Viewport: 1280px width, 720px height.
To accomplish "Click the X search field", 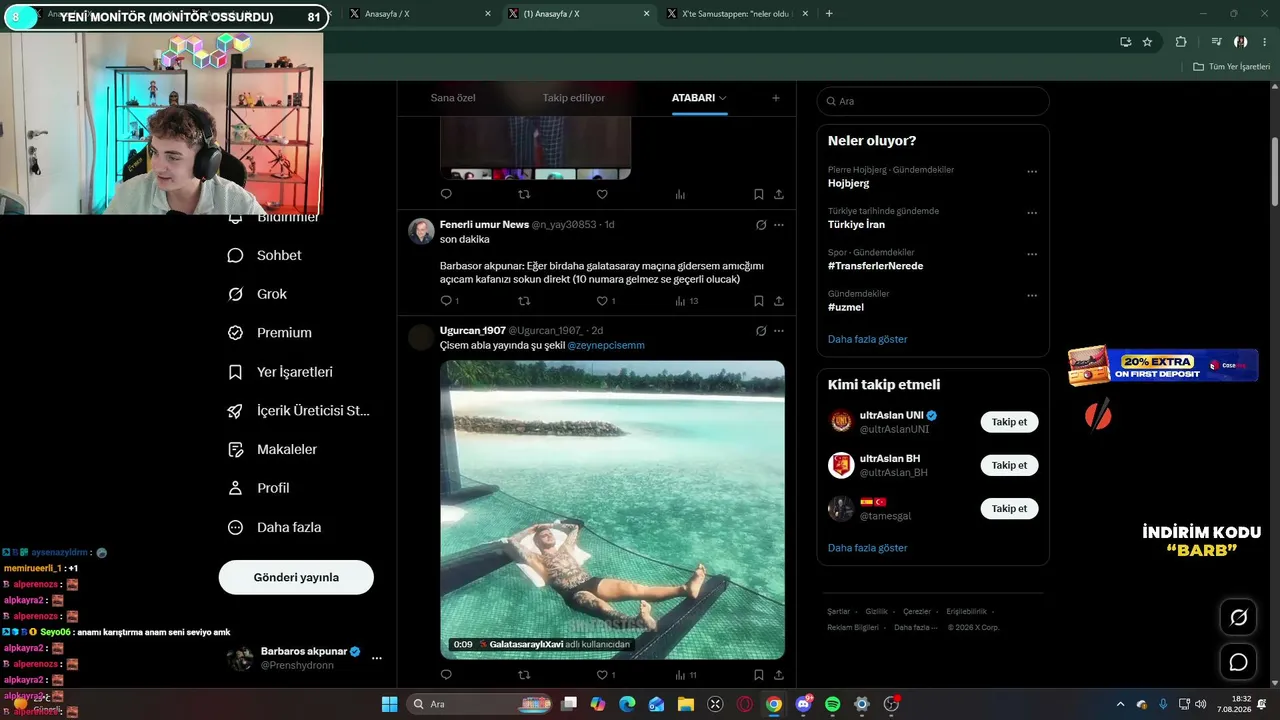I will pyautogui.click(x=933, y=101).
